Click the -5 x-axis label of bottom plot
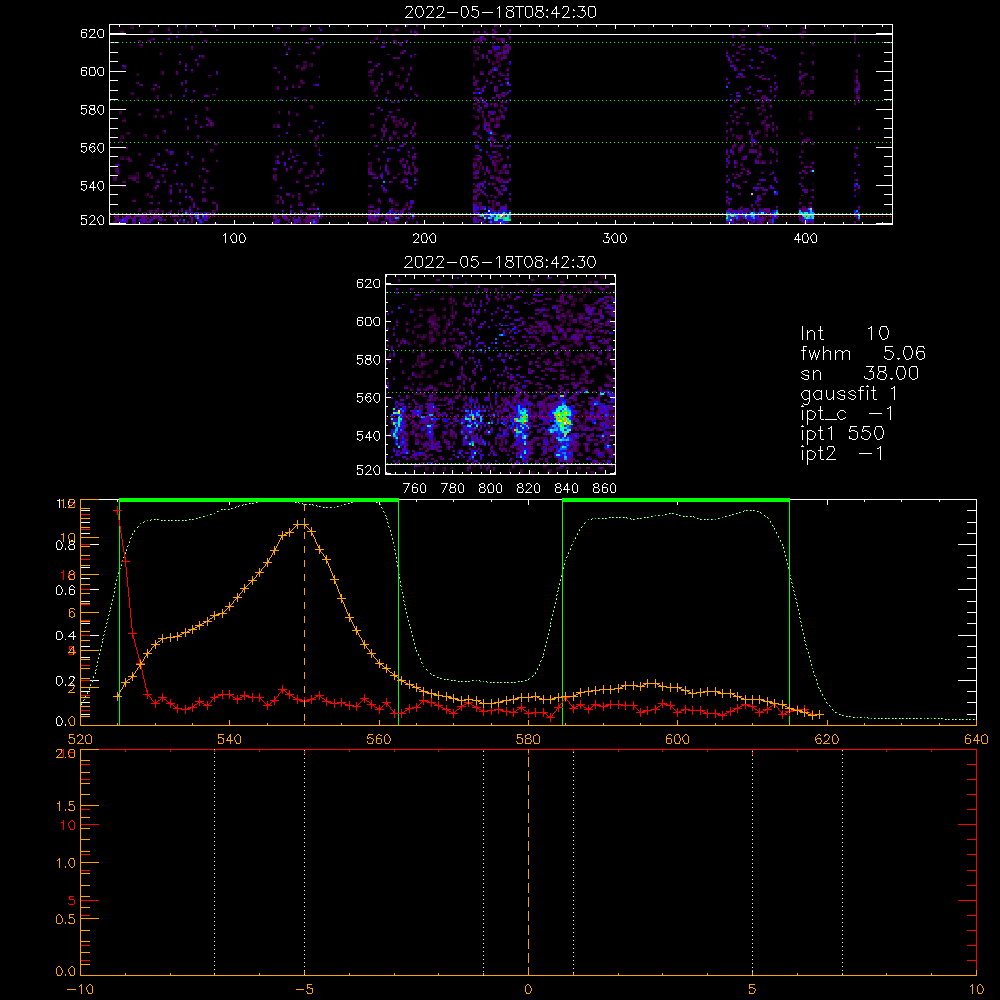The image size is (1000, 1000). pyautogui.click(x=304, y=989)
